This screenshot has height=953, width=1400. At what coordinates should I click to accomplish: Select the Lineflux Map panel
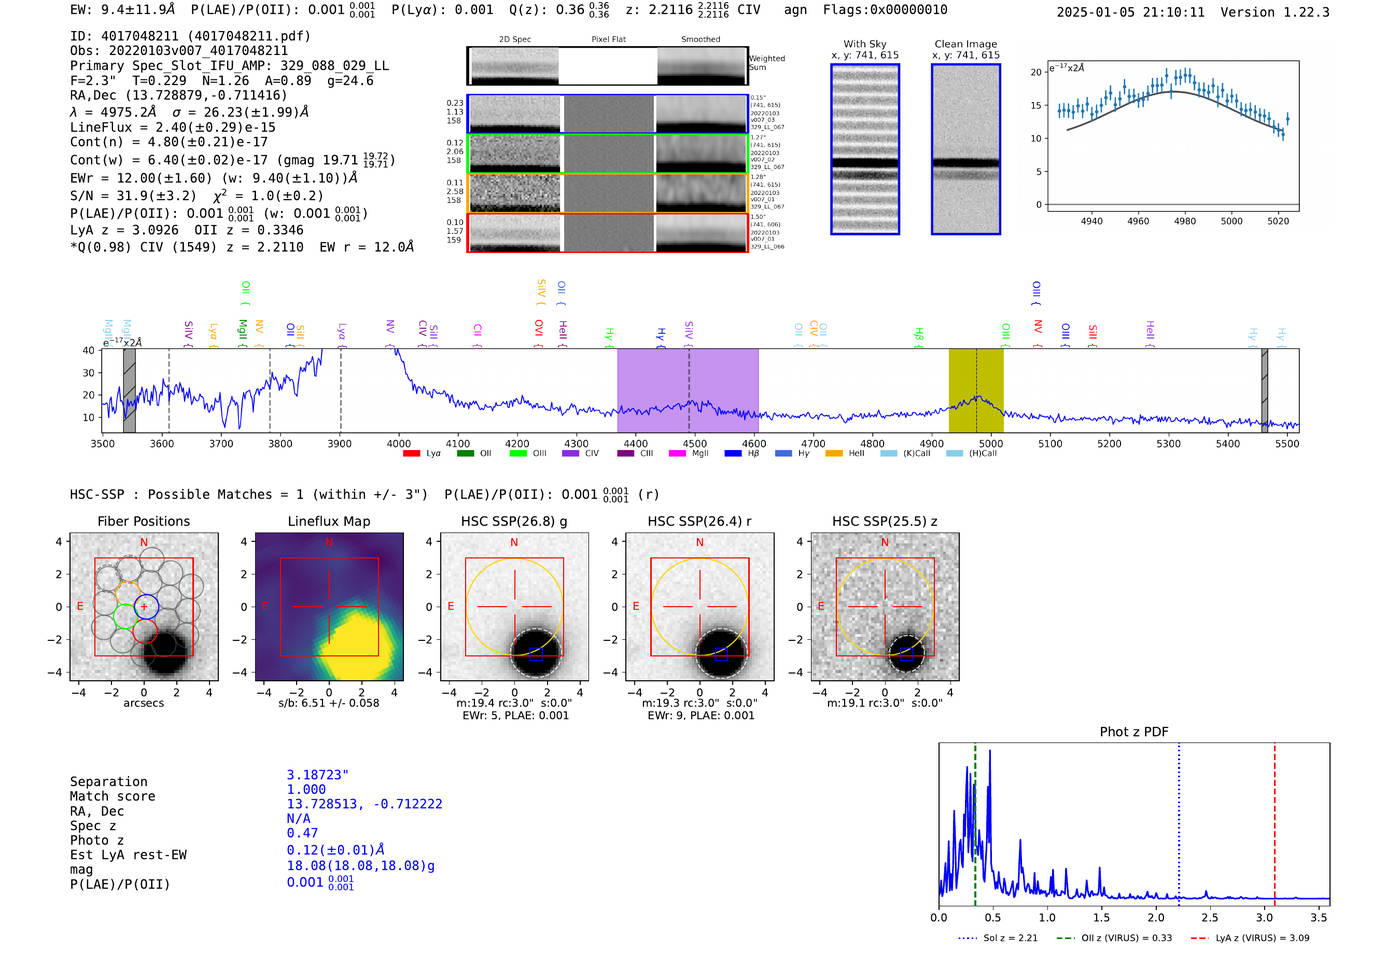tap(329, 607)
